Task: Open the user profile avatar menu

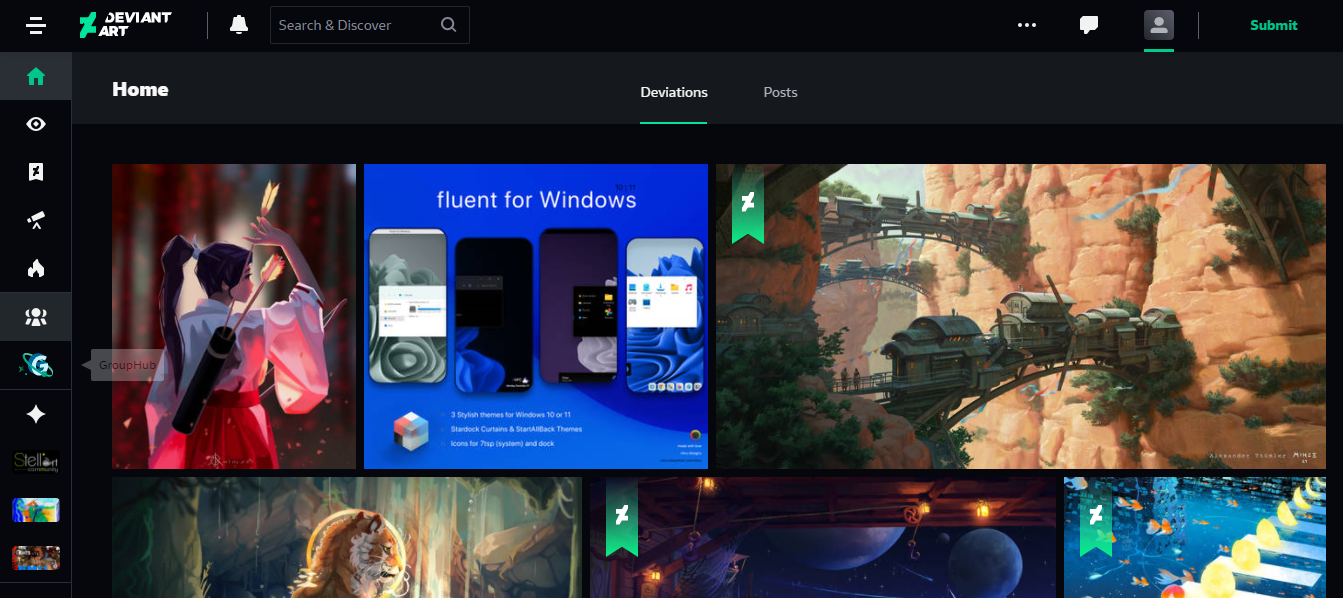Action: [1159, 25]
